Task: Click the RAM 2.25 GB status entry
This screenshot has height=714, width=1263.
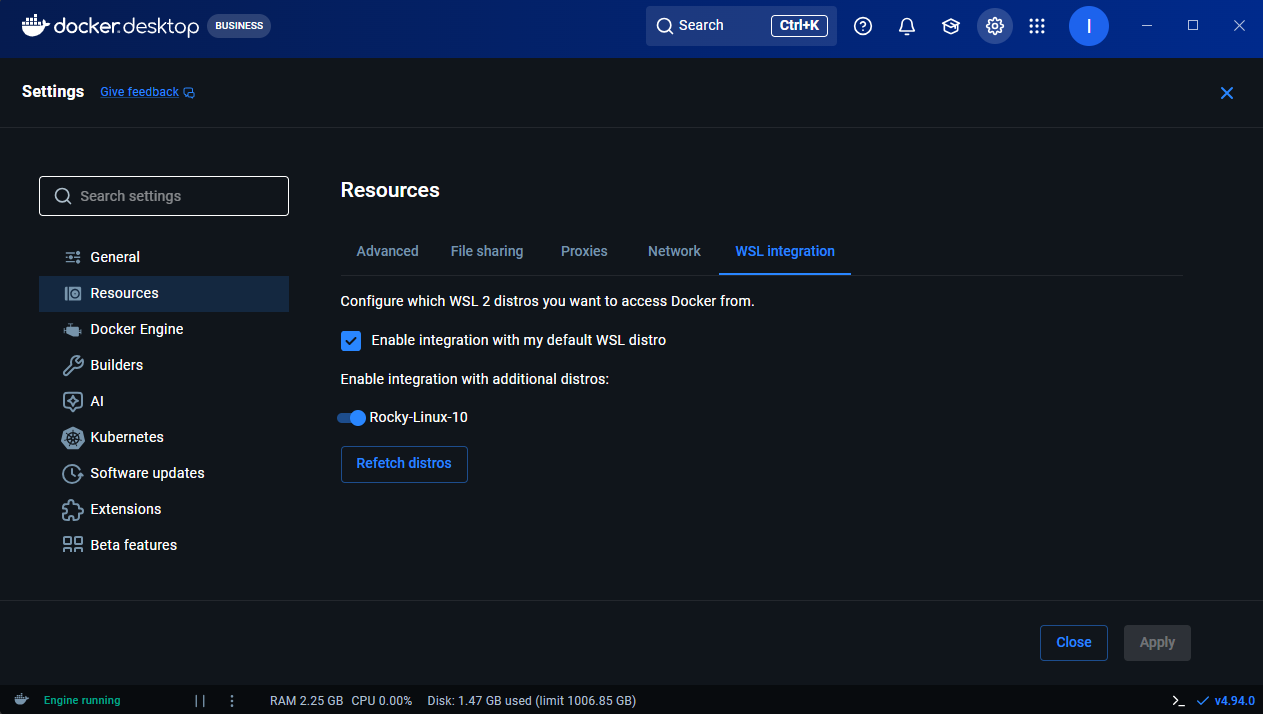Action: [x=307, y=701]
